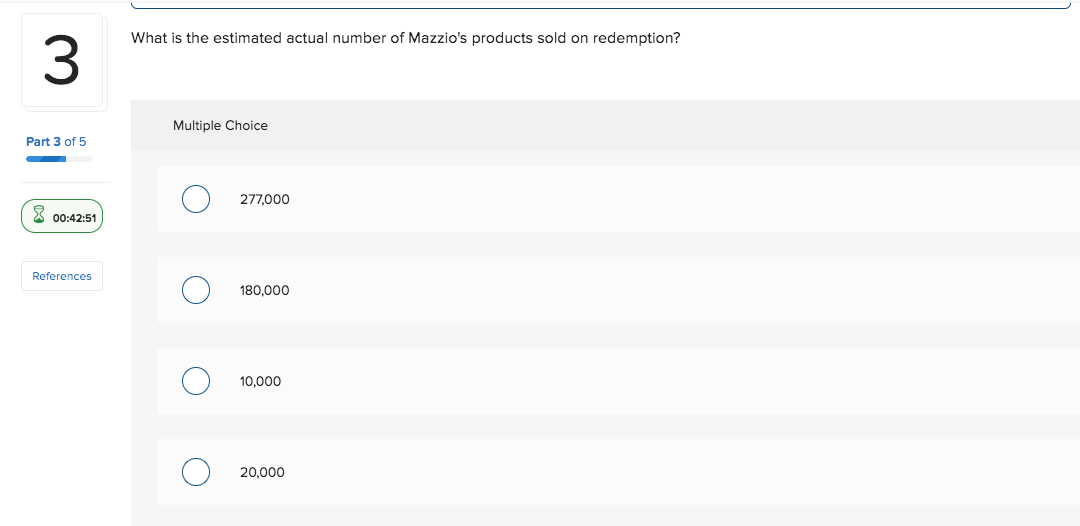
Task: Open the References button
Action: (x=62, y=276)
